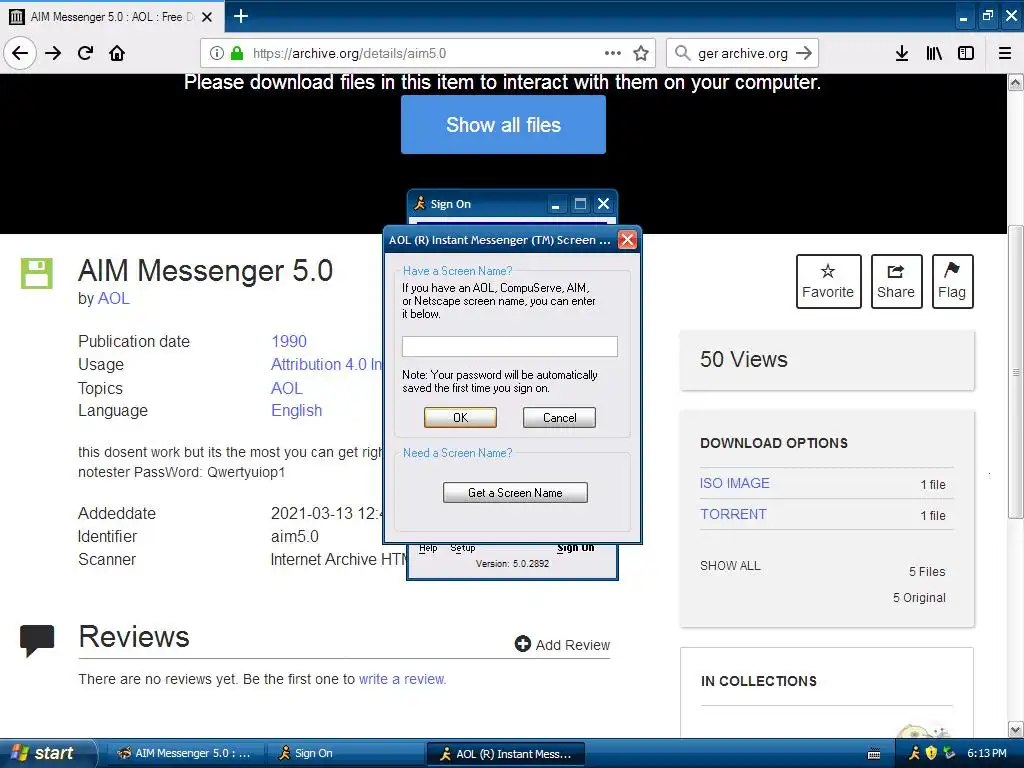
Task: Click the green secure padlock icon
Action: pyautogui.click(x=236, y=53)
